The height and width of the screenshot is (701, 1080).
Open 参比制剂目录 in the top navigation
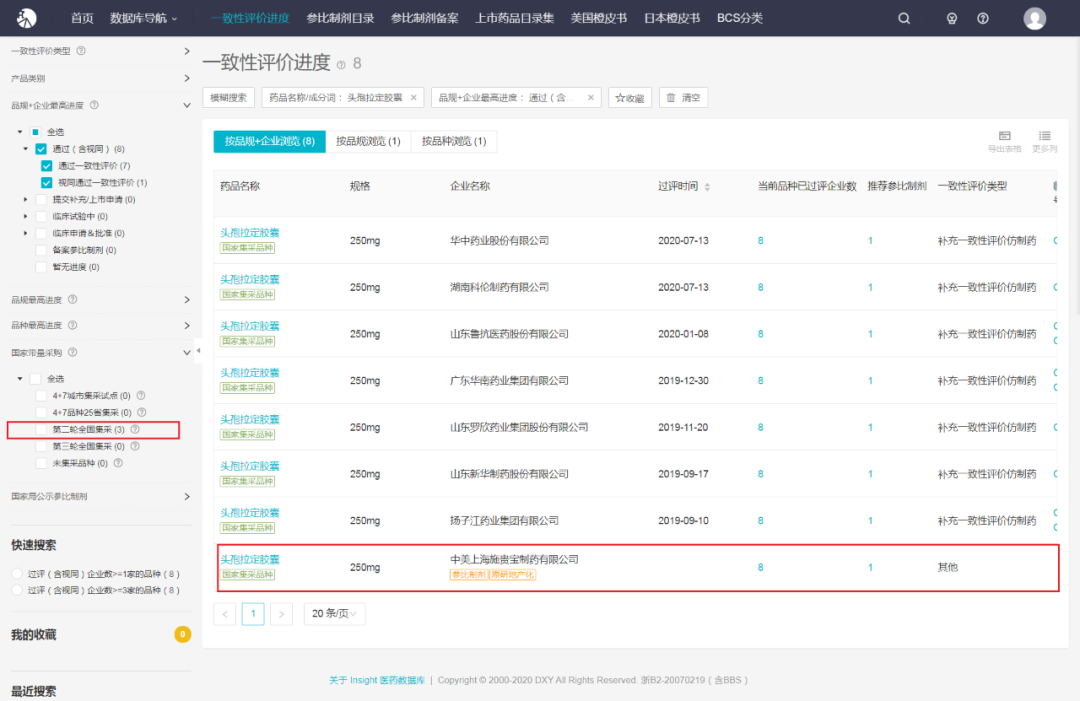340,19
